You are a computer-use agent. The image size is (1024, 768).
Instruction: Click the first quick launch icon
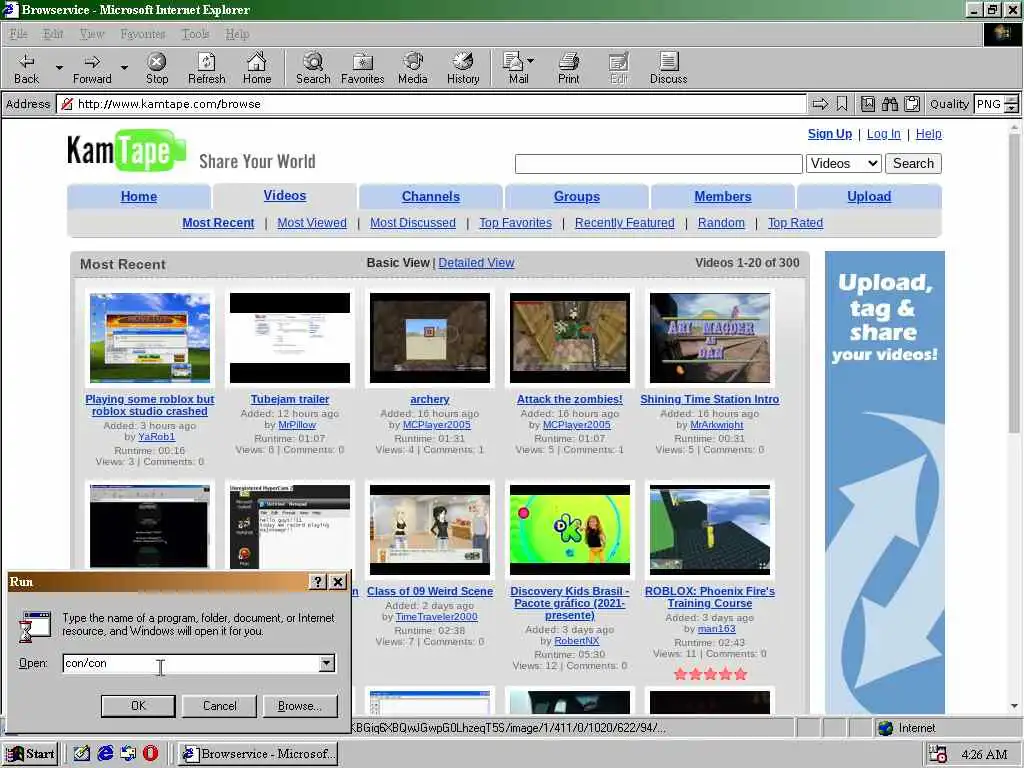click(x=82, y=753)
